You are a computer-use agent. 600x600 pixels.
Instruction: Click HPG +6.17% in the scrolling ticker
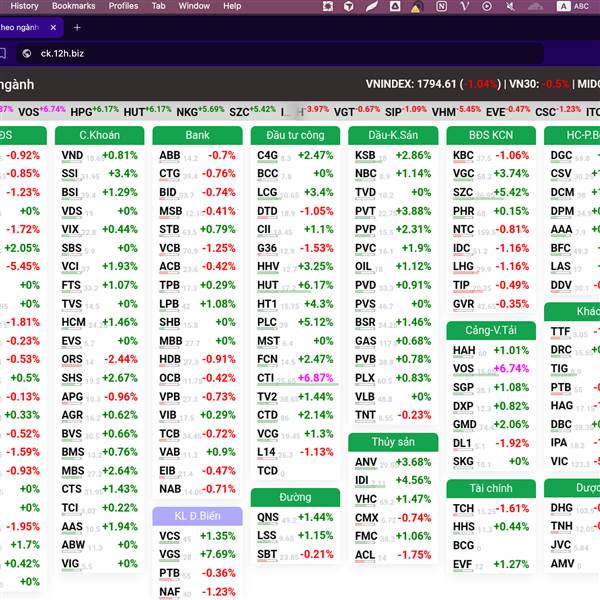tap(95, 111)
